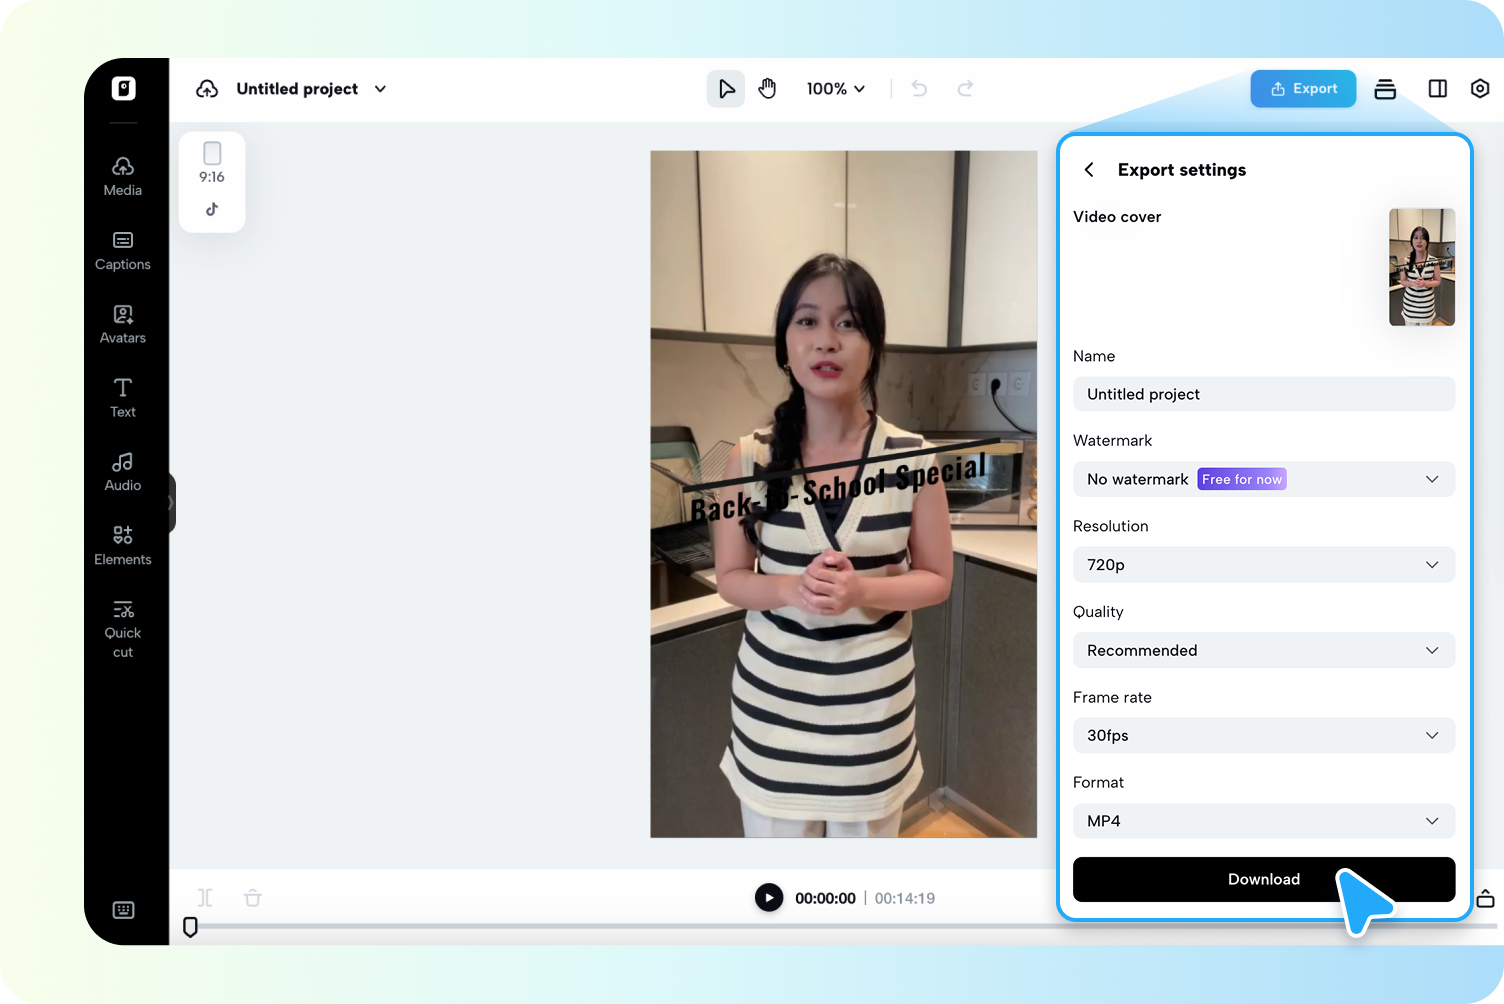Open the Media panel
Screen dimensions: 1504x1004
click(123, 176)
